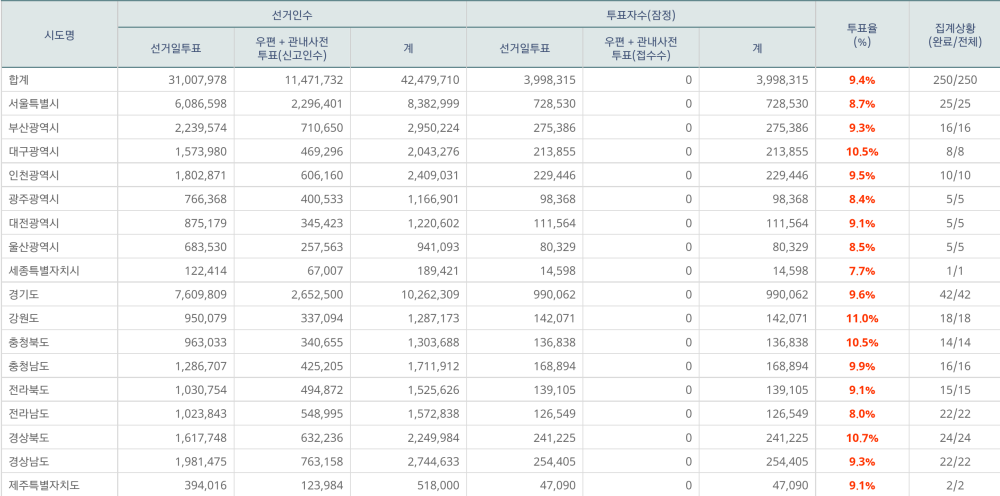Image resolution: width=1000 pixels, height=496 pixels.
Task: Click 인천광역시's 10/10 tally status
Action: [x=953, y=175]
